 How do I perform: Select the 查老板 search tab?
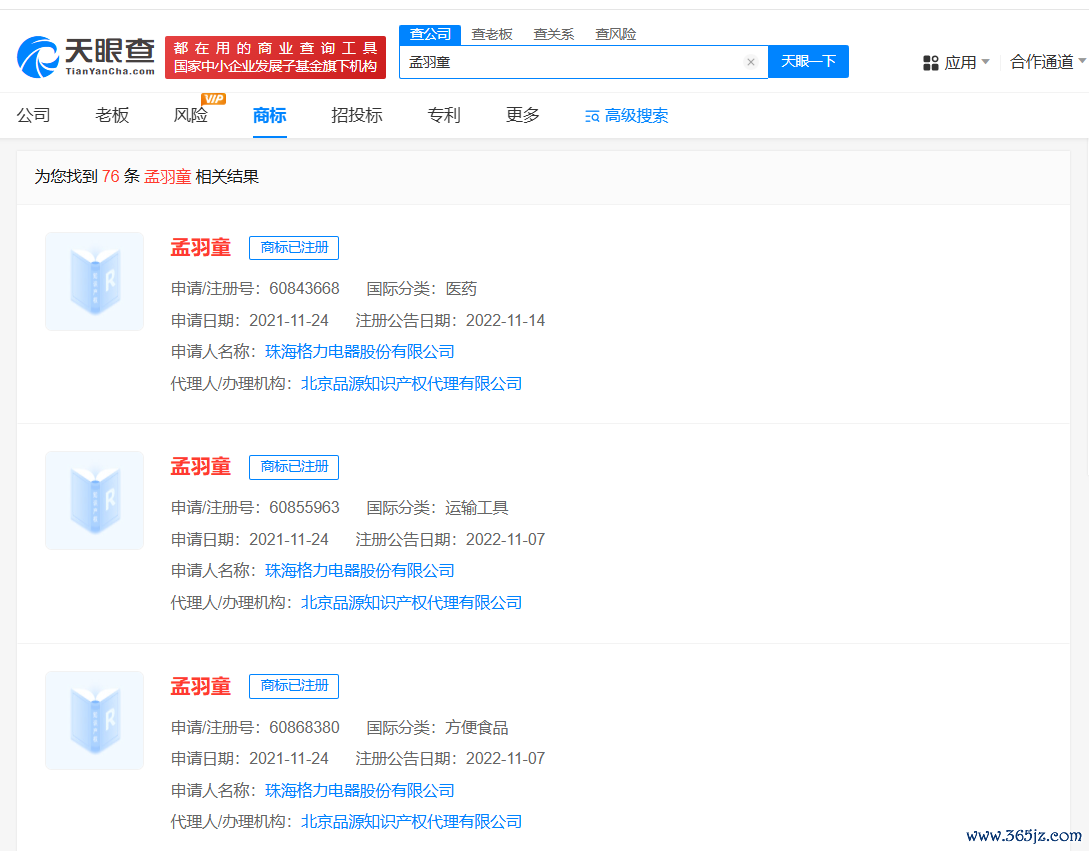tap(492, 34)
